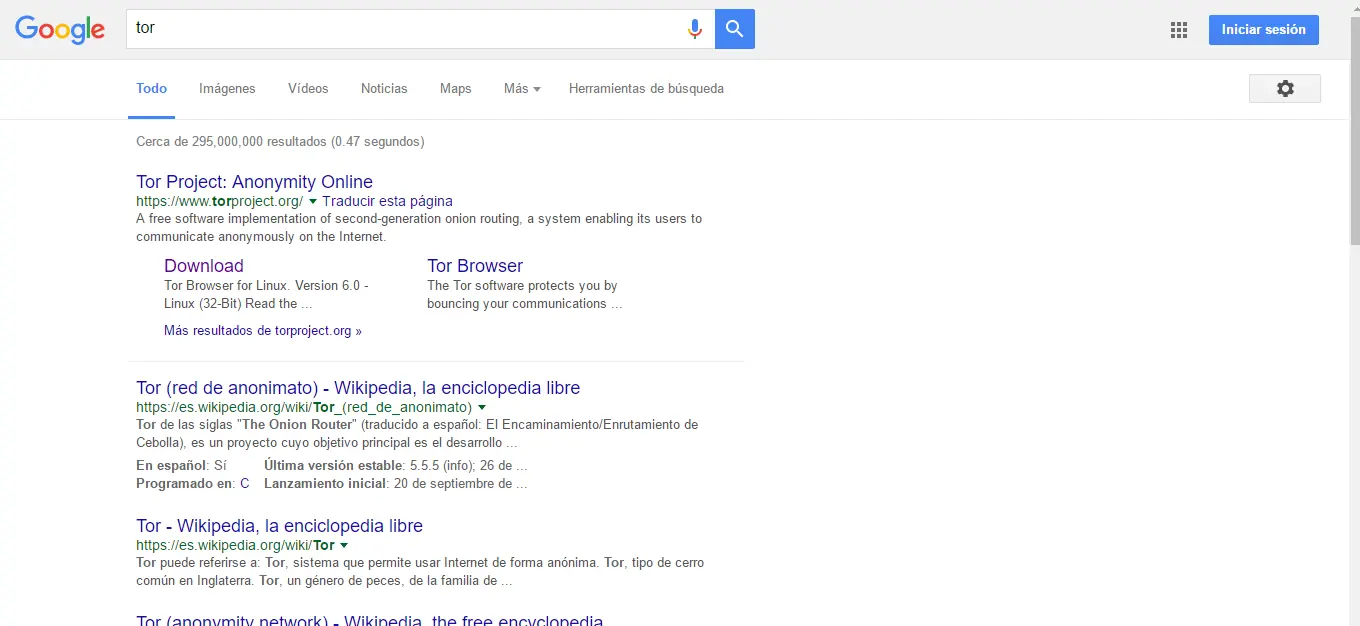
Task: Expand arrow beside Tor_(red_de_anonimato) URL
Action: click(x=482, y=408)
